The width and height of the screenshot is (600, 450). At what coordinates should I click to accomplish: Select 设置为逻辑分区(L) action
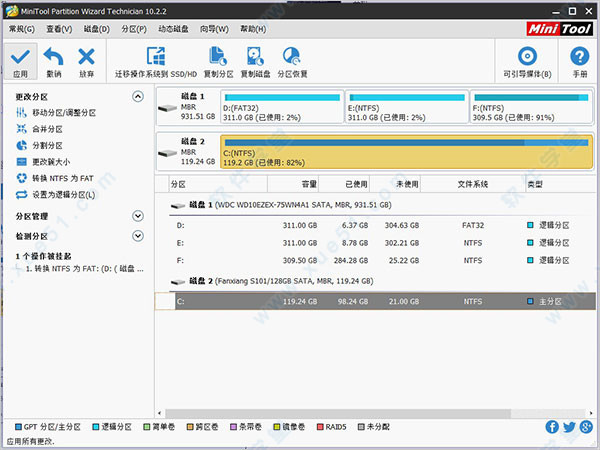click(56, 195)
